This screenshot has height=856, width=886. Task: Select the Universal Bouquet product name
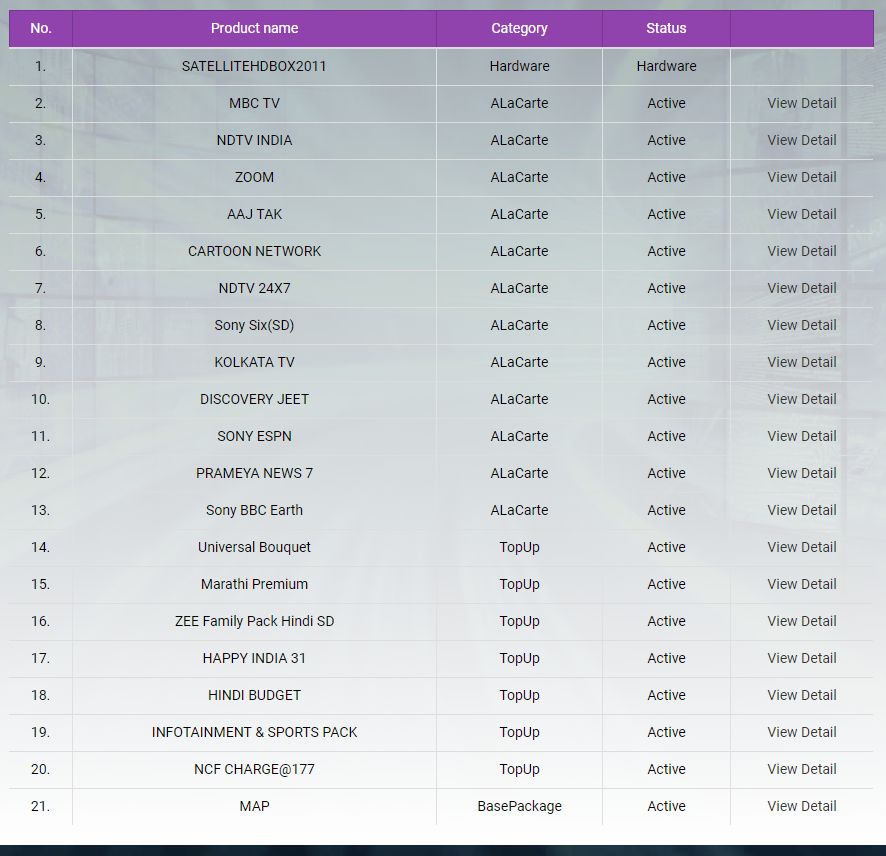(x=254, y=548)
